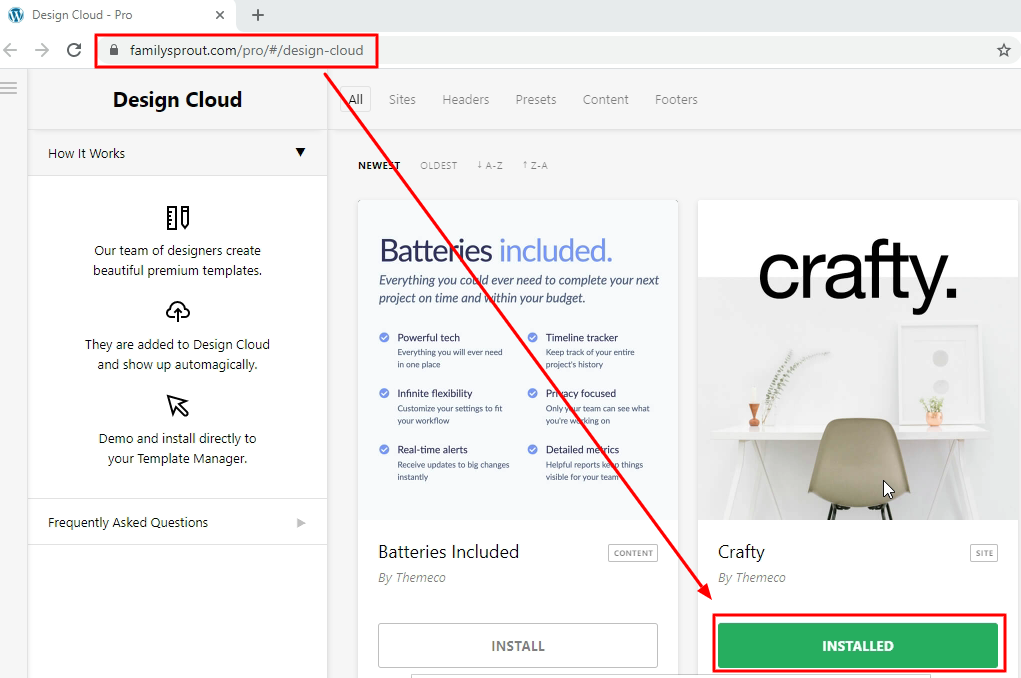
Task: Bookmark this page with the star icon
Action: pos(1003,50)
